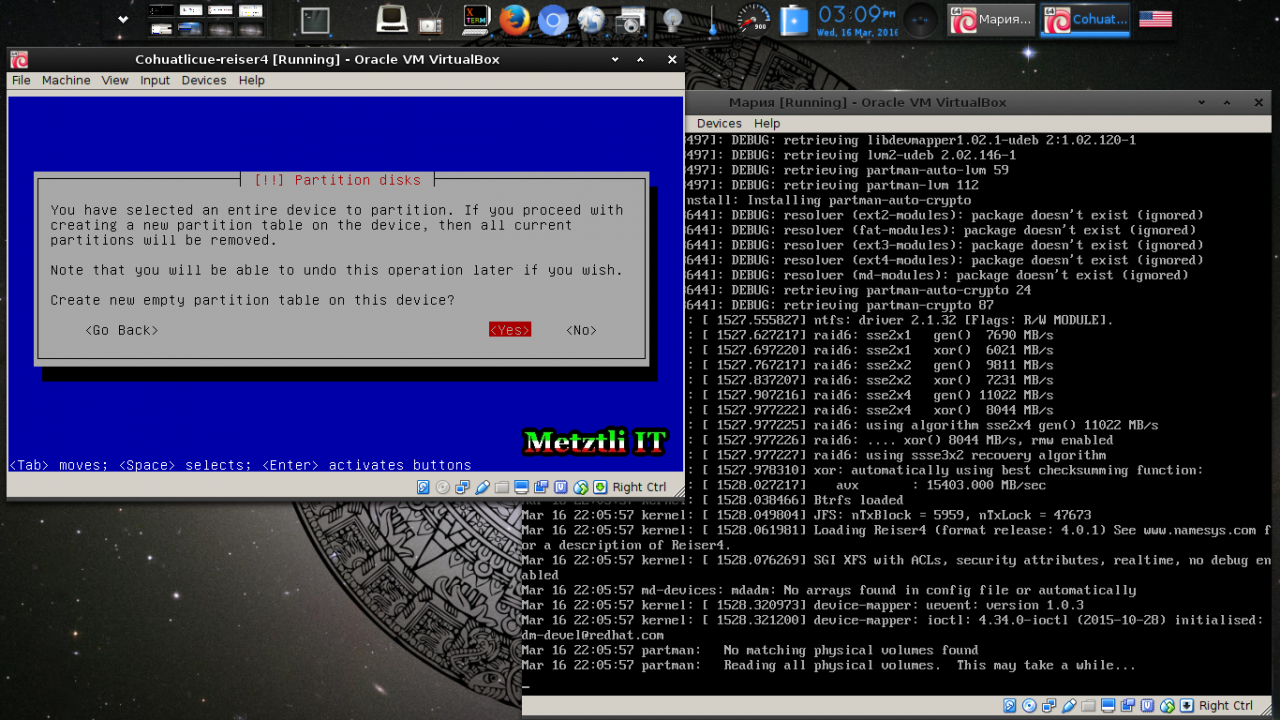The height and width of the screenshot is (720, 1280).
Task: Shade Мария window using down-arrow title button
Action: pos(1200,102)
